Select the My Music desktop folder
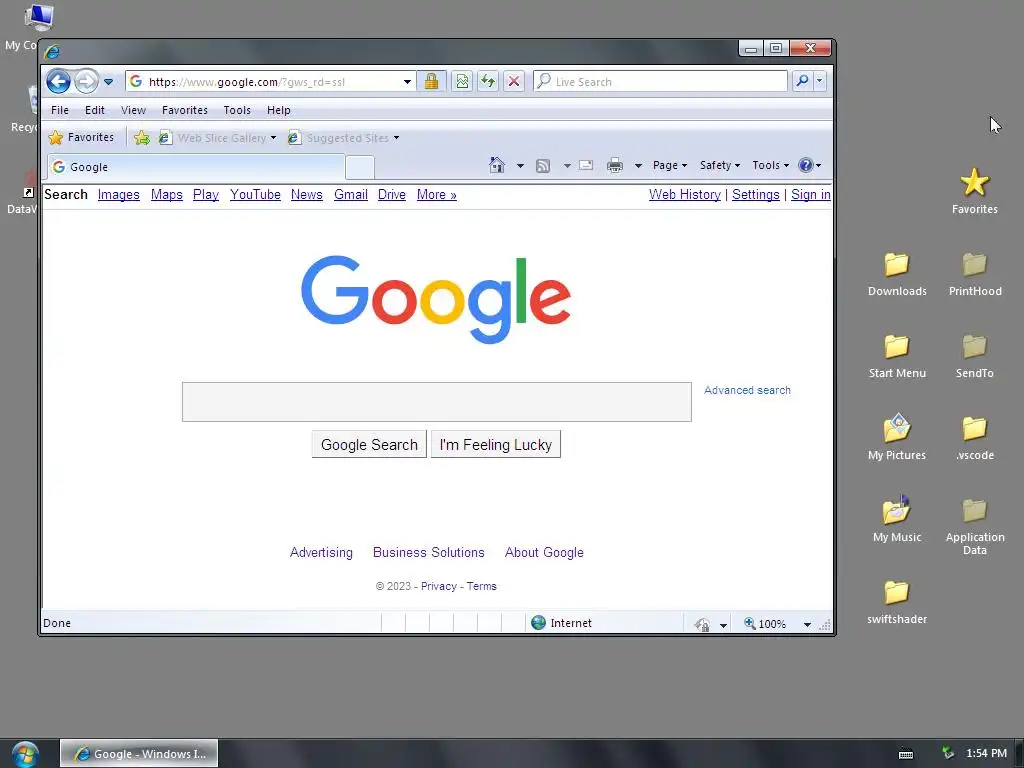Viewport: 1024px width, 768px height. click(897, 519)
